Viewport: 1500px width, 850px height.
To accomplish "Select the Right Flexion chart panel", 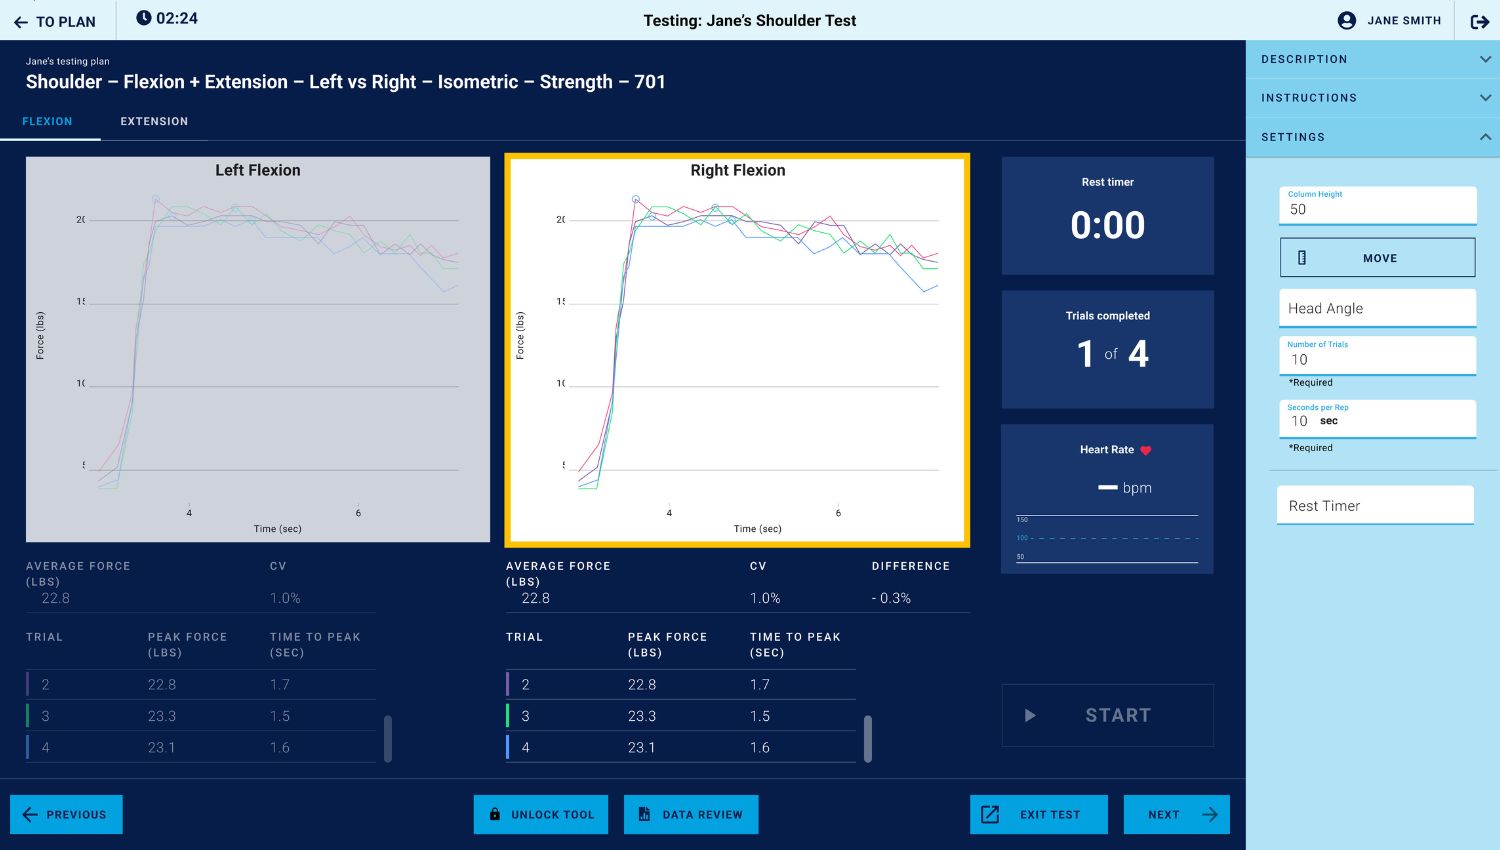I will (x=737, y=350).
